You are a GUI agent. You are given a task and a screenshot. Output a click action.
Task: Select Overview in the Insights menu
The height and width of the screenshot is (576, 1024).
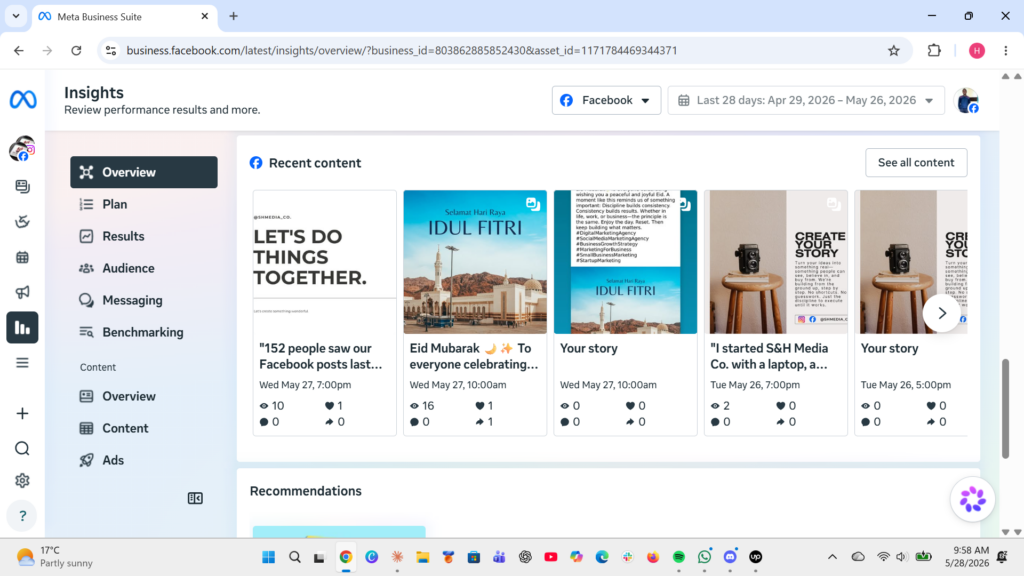(144, 172)
